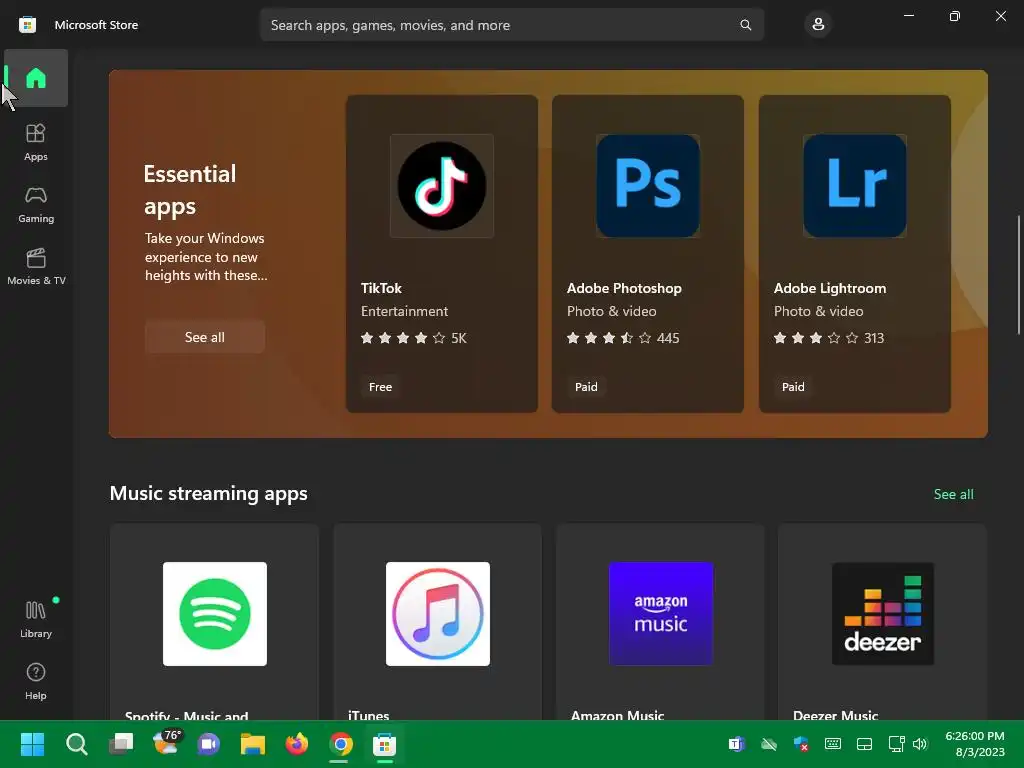The image size is (1024, 768).
Task: Go to the Gaming section
Action: 36,204
